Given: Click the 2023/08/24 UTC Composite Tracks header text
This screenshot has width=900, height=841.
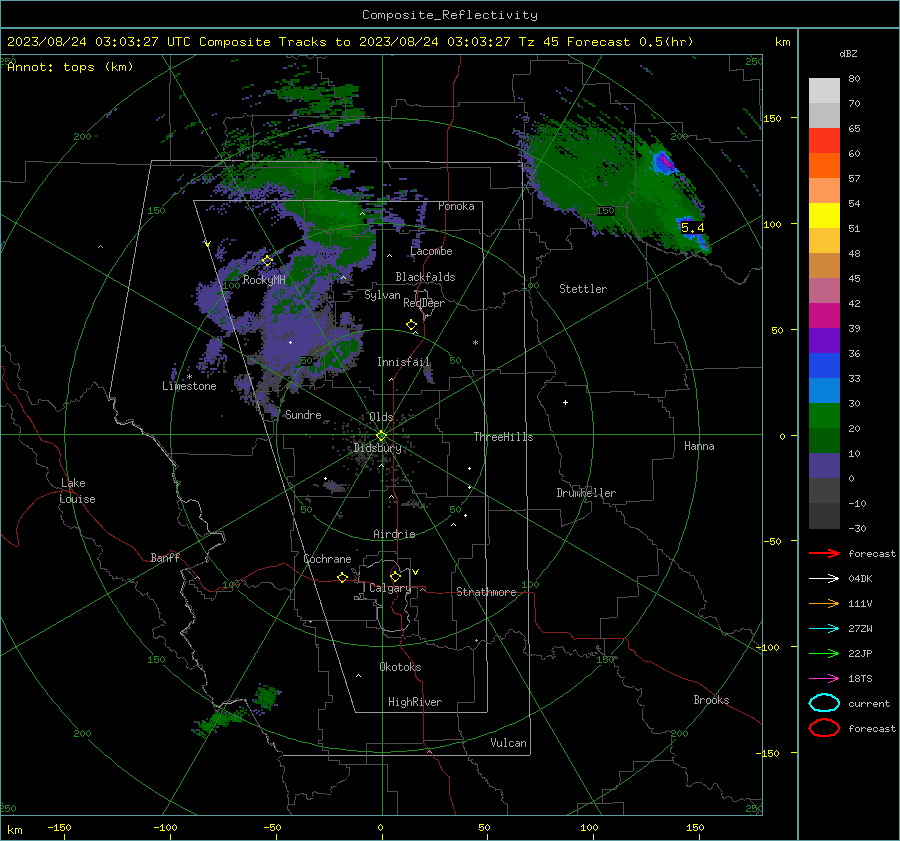Looking at the screenshot, I should point(350,42).
